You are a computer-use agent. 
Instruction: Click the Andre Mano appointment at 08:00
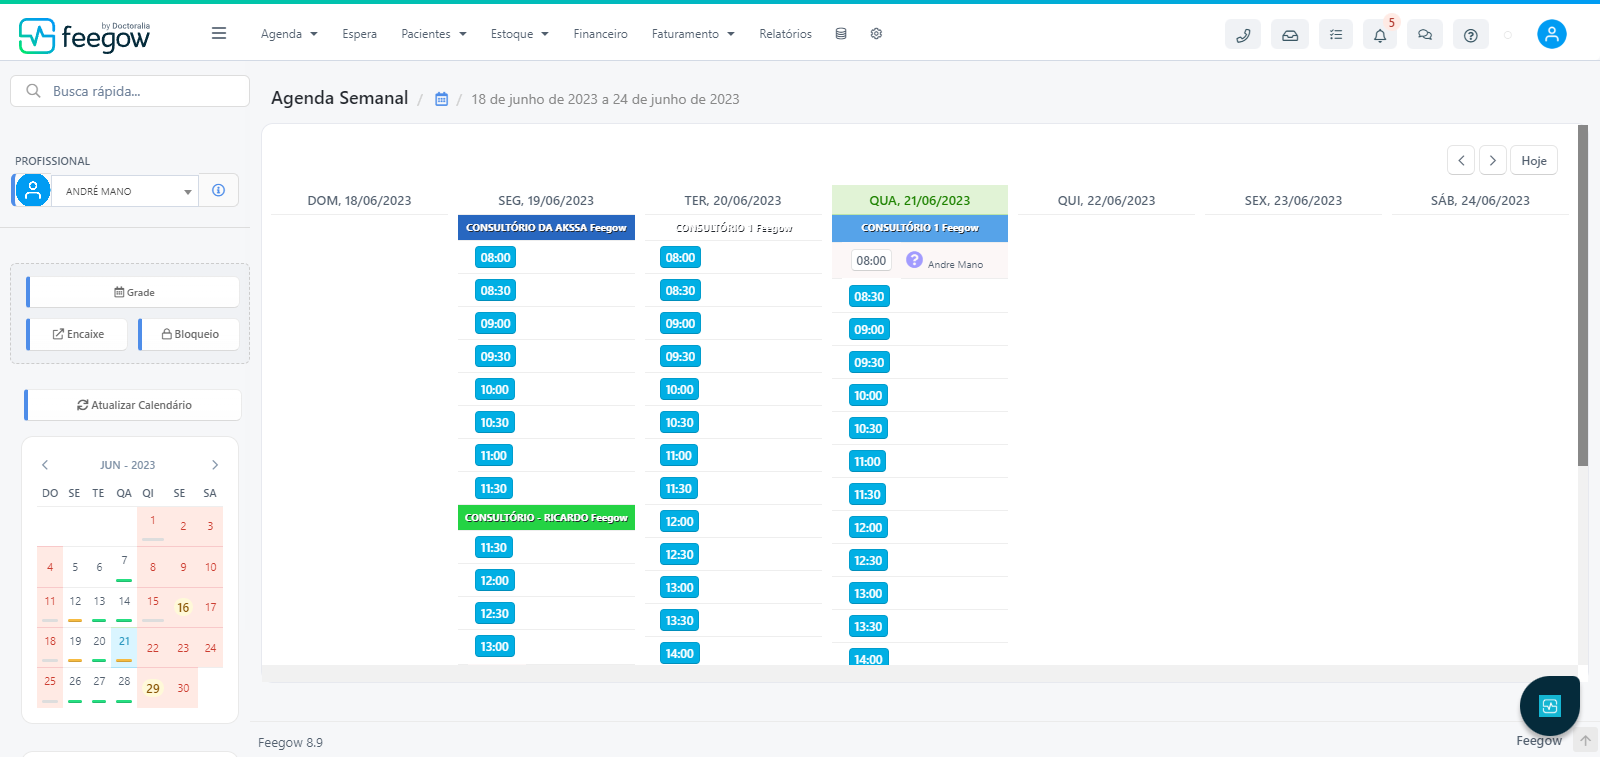[x=955, y=264]
